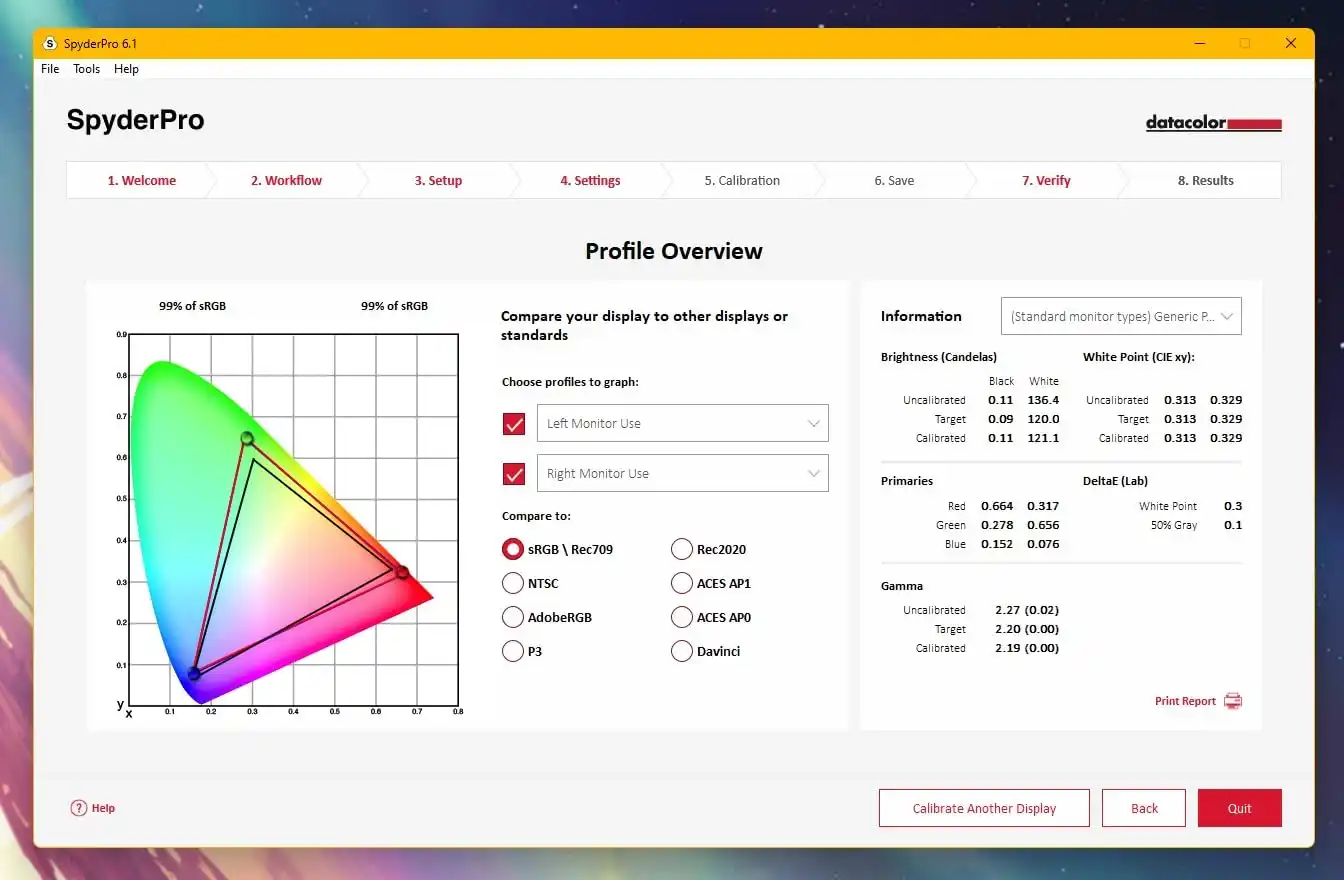Click the calibrated white brightness value 121.1
The width and height of the screenshot is (1344, 880).
point(1043,438)
